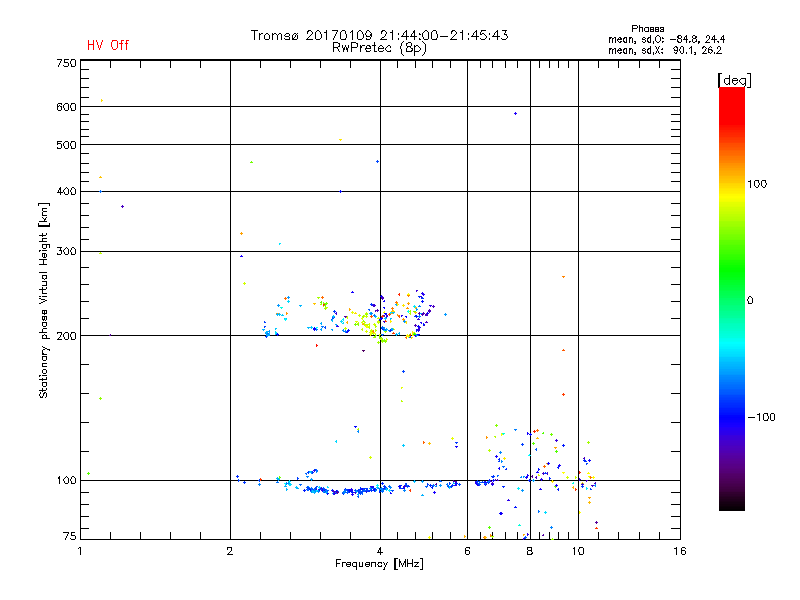Screen dimensions: 800x600
Task: Click the x-axis tick label '16'
Action: tap(680, 552)
